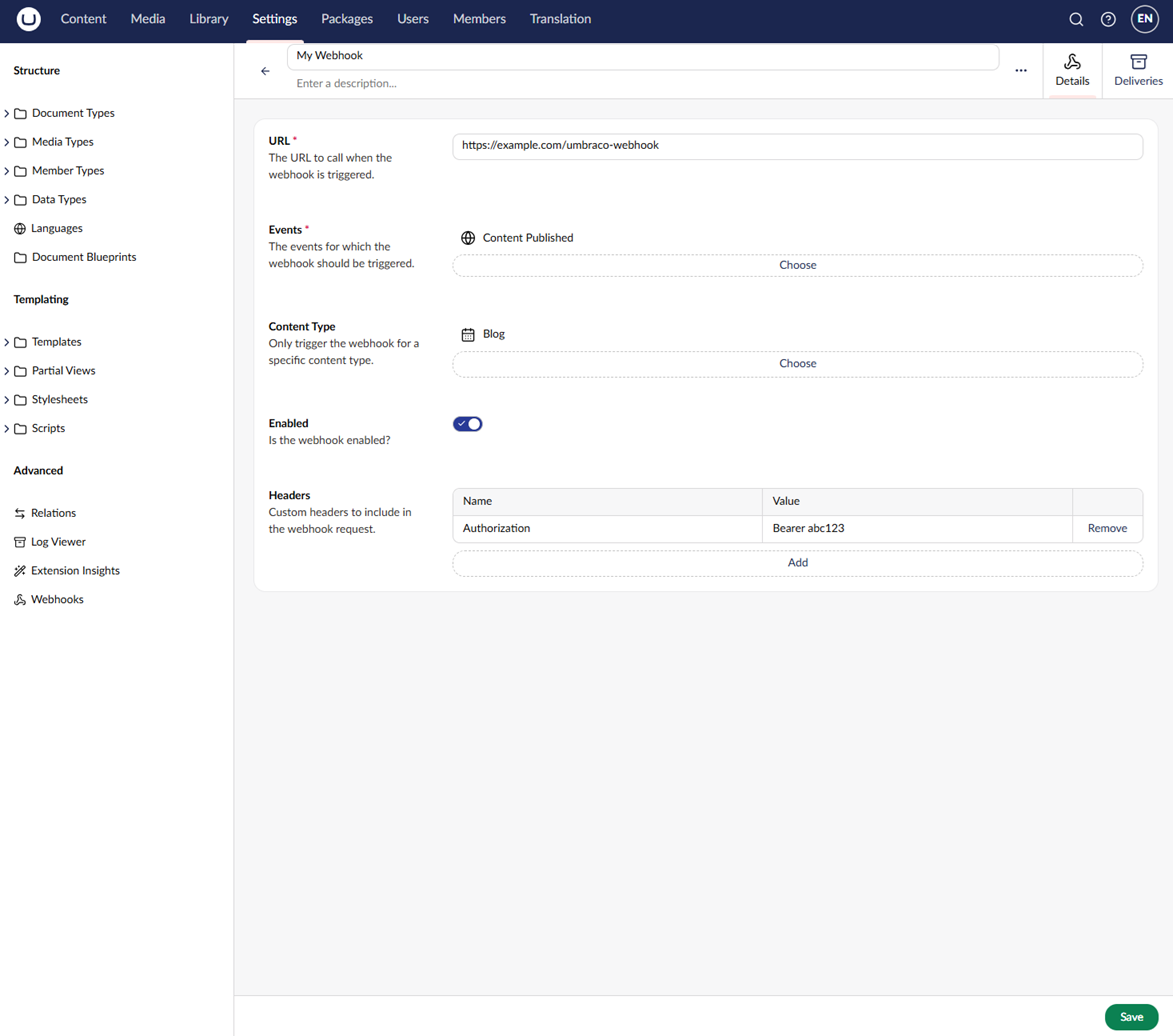The image size is (1173, 1036).
Task: Expand the Templates tree node
Action: click(7, 343)
